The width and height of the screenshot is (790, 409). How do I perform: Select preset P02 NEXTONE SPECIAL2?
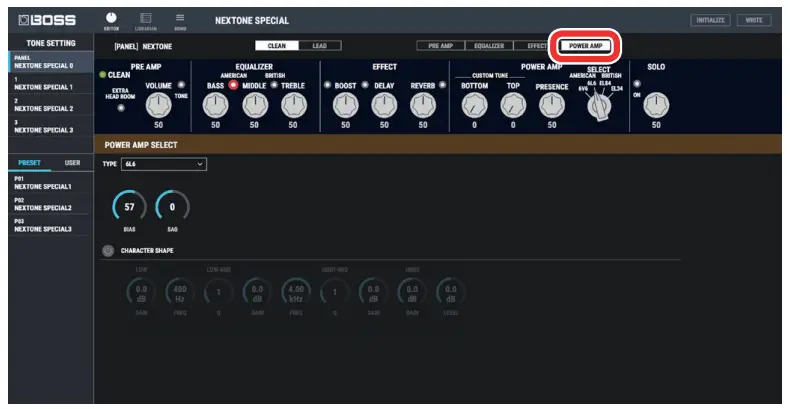click(x=51, y=204)
